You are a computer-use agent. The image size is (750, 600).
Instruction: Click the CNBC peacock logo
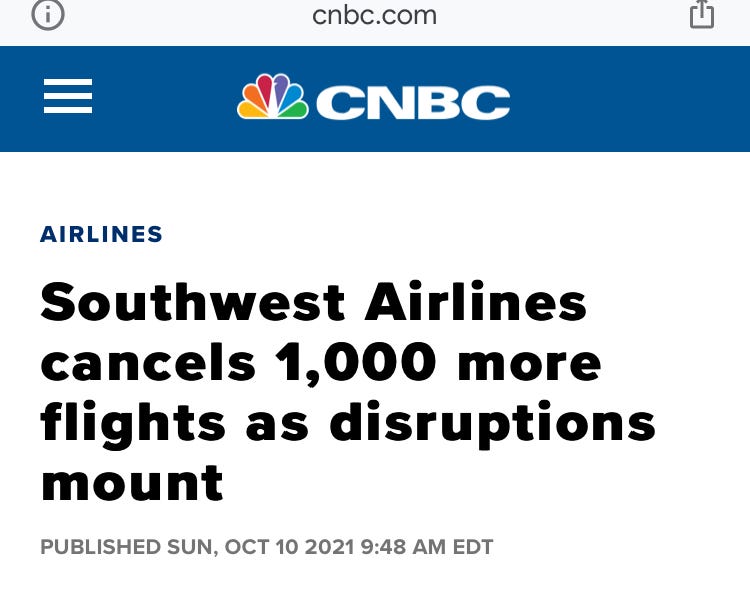pos(272,98)
